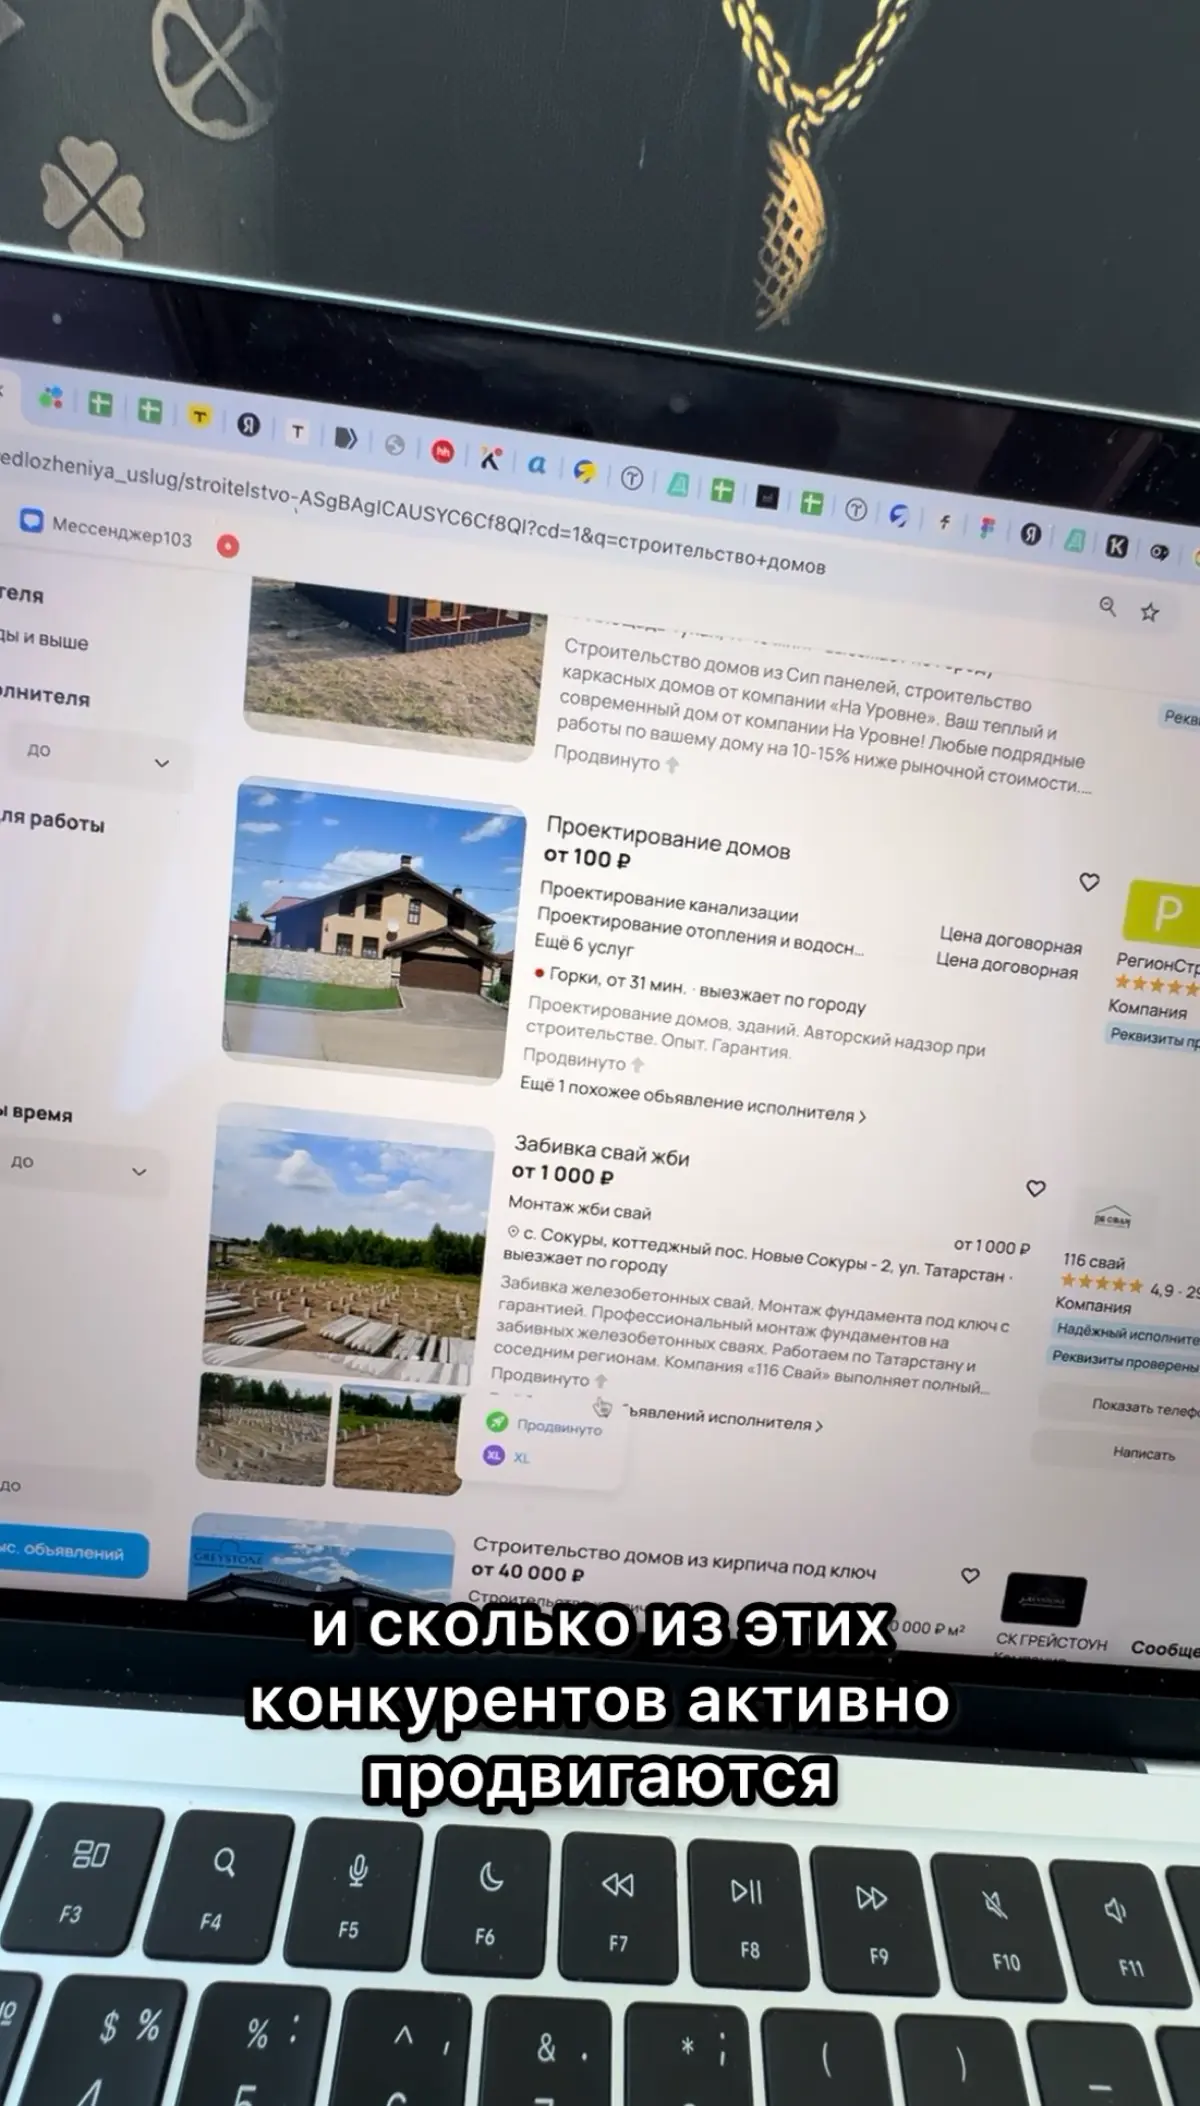Expand Ещё 6 услуг link

click(x=584, y=944)
